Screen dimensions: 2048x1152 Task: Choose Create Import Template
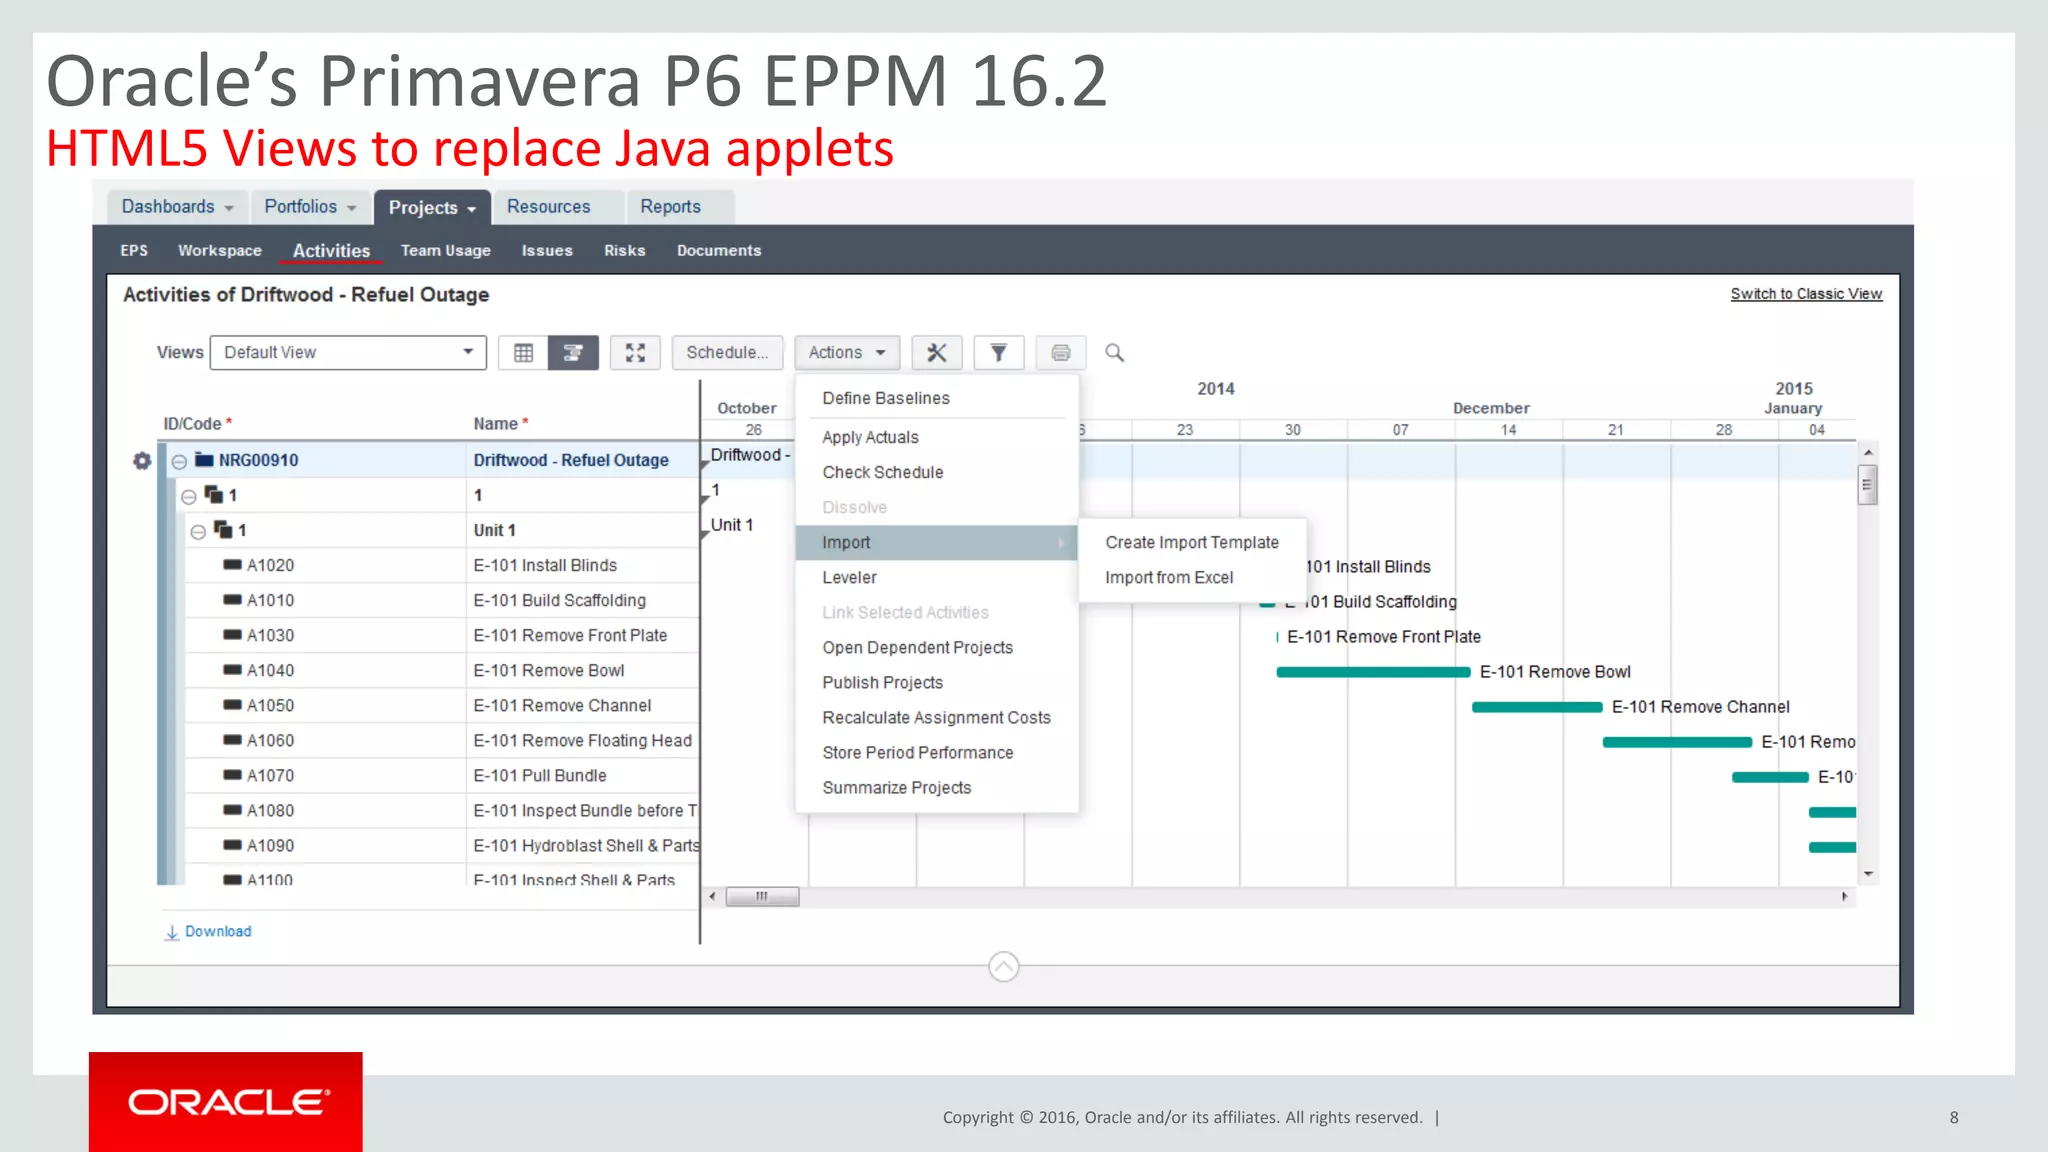point(1192,542)
